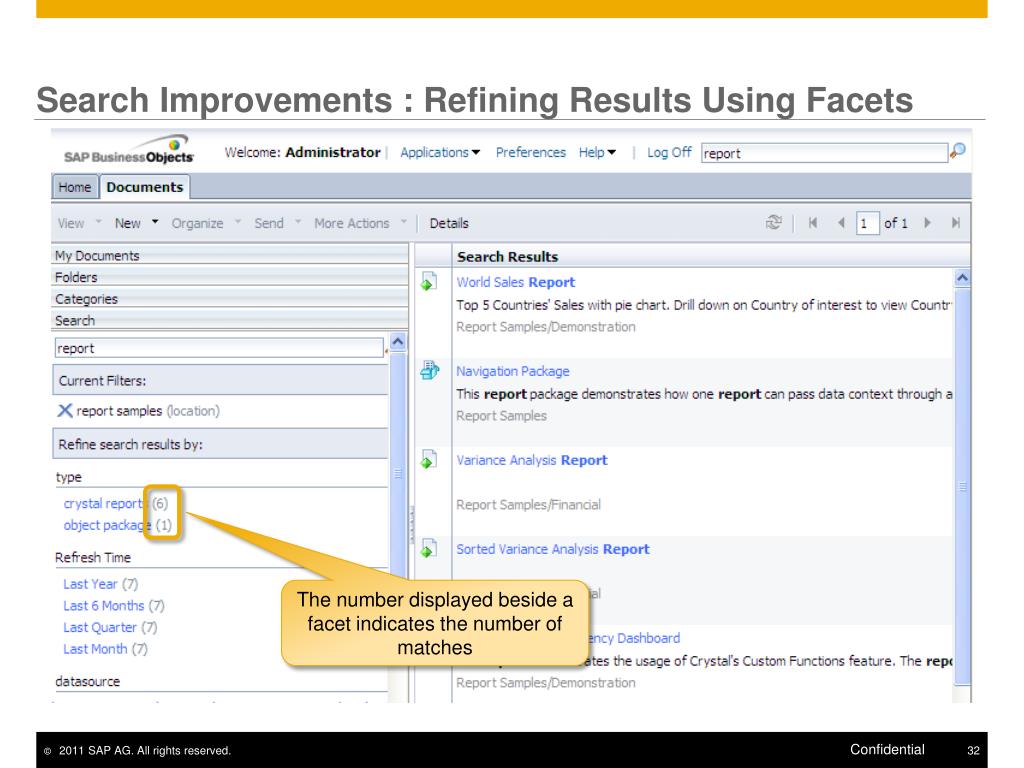The width and height of the screenshot is (1024, 768).
Task: Click the page number input field
Action: (x=867, y=223)
